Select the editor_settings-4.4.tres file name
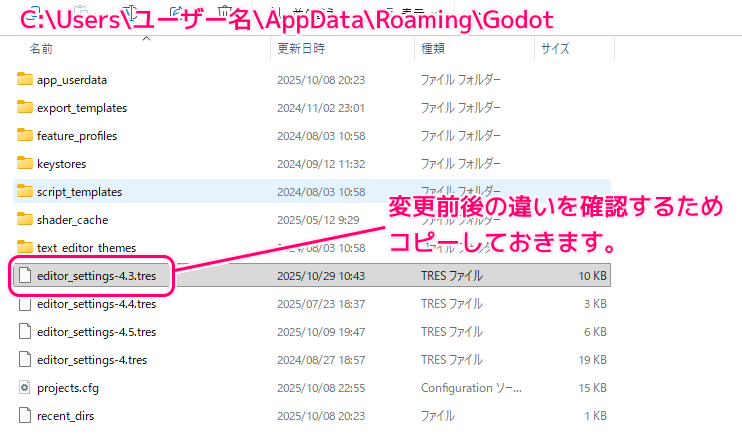742x445 pixels. pos(97,303)
